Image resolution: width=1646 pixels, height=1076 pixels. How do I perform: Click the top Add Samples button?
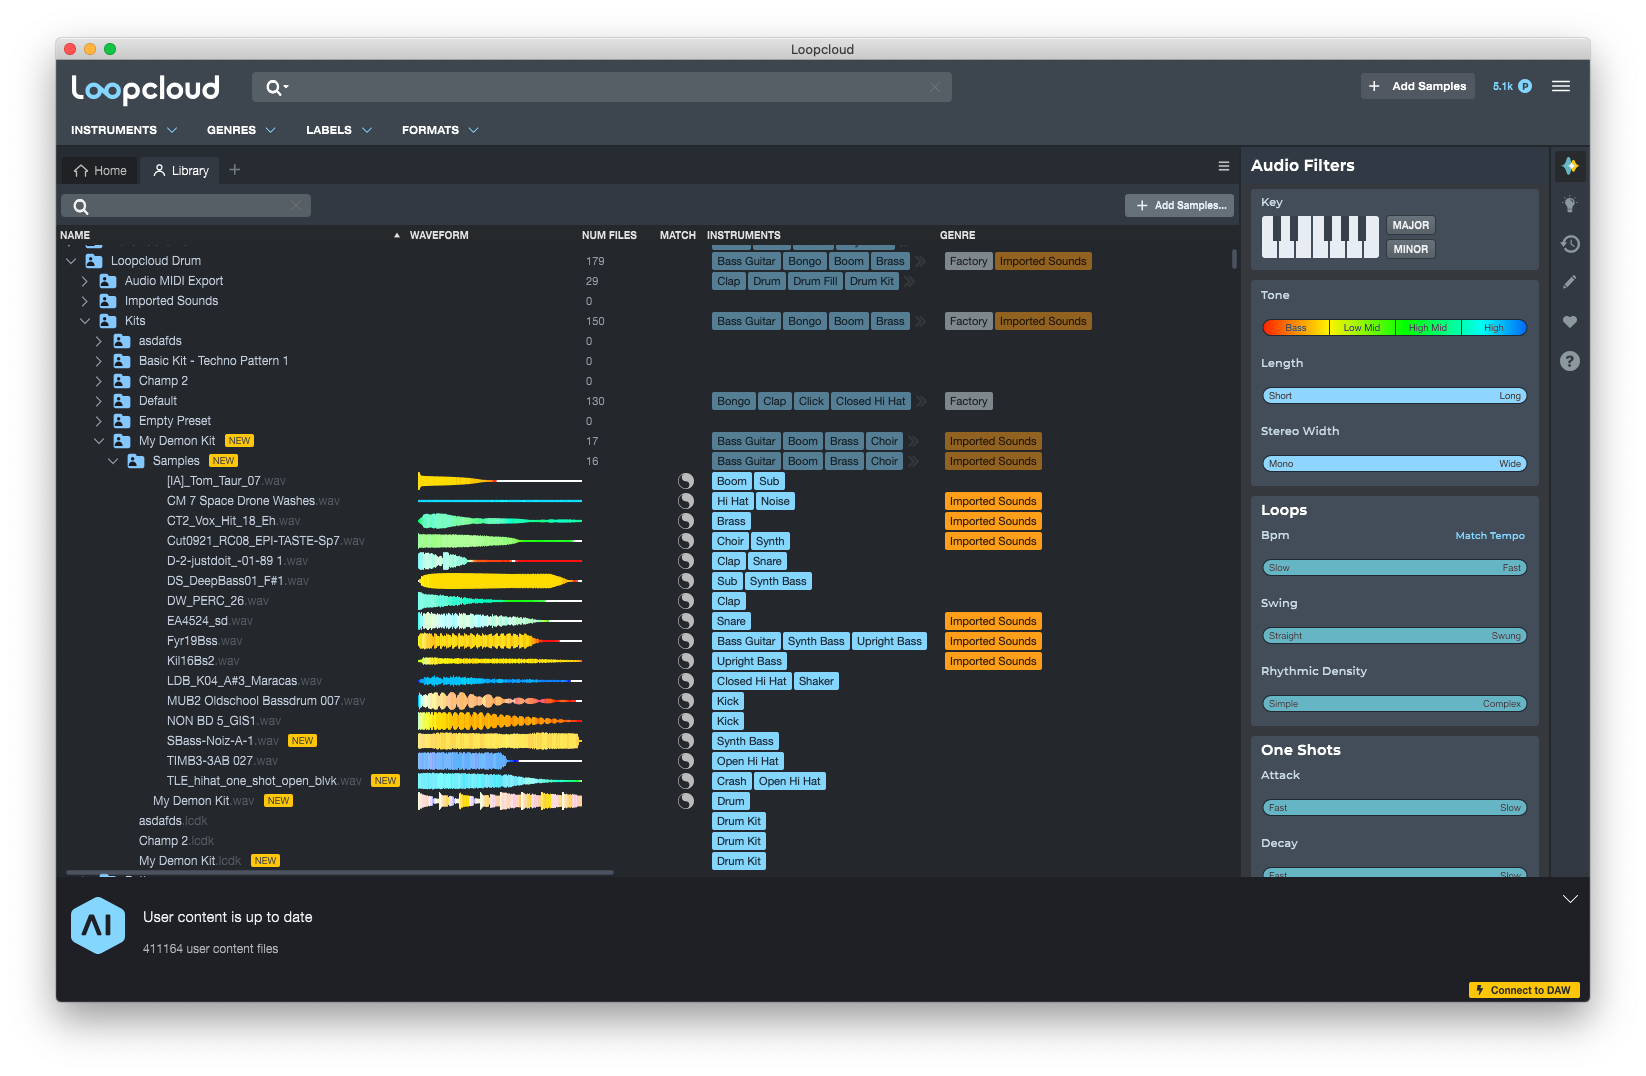point(1418,86)
